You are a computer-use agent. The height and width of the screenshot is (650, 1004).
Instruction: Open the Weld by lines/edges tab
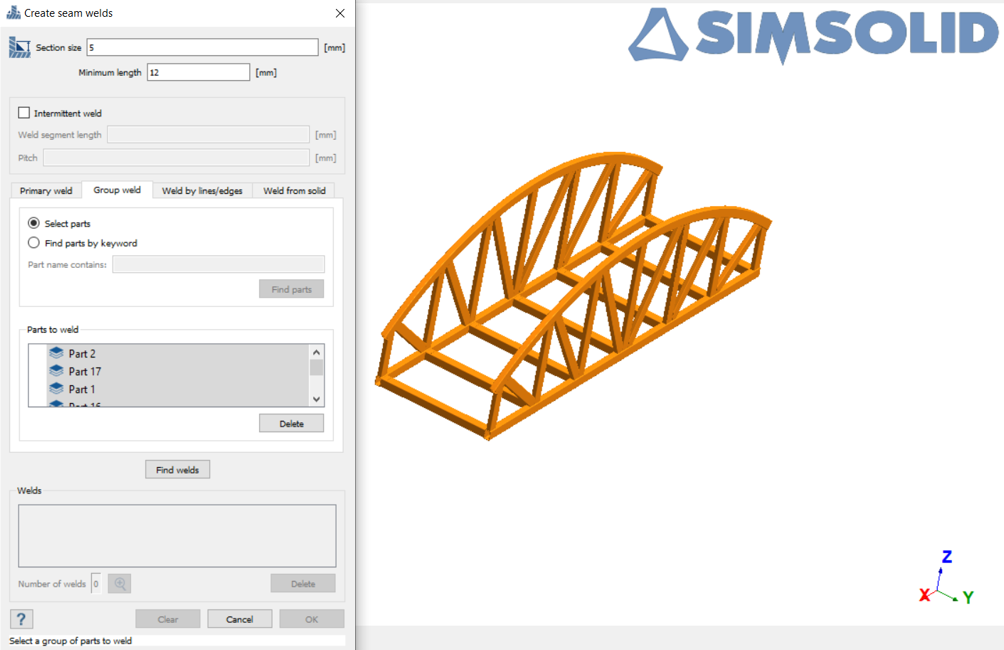(x=202, y=191)
